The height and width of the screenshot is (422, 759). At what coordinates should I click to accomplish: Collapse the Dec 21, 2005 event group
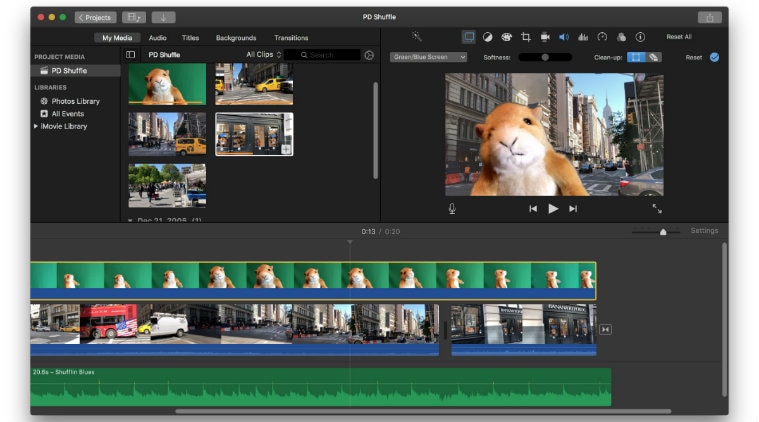130,220
